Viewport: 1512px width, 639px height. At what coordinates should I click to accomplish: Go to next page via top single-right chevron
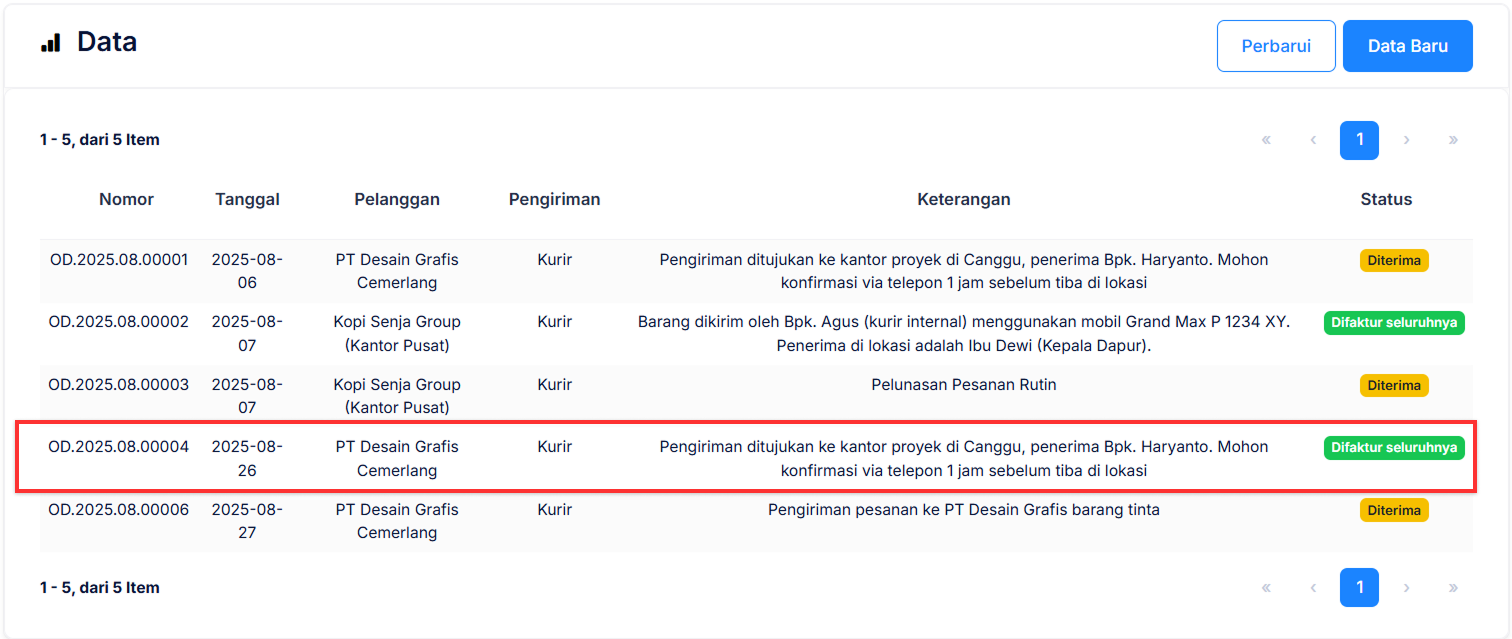click(x=1406, y=140)
